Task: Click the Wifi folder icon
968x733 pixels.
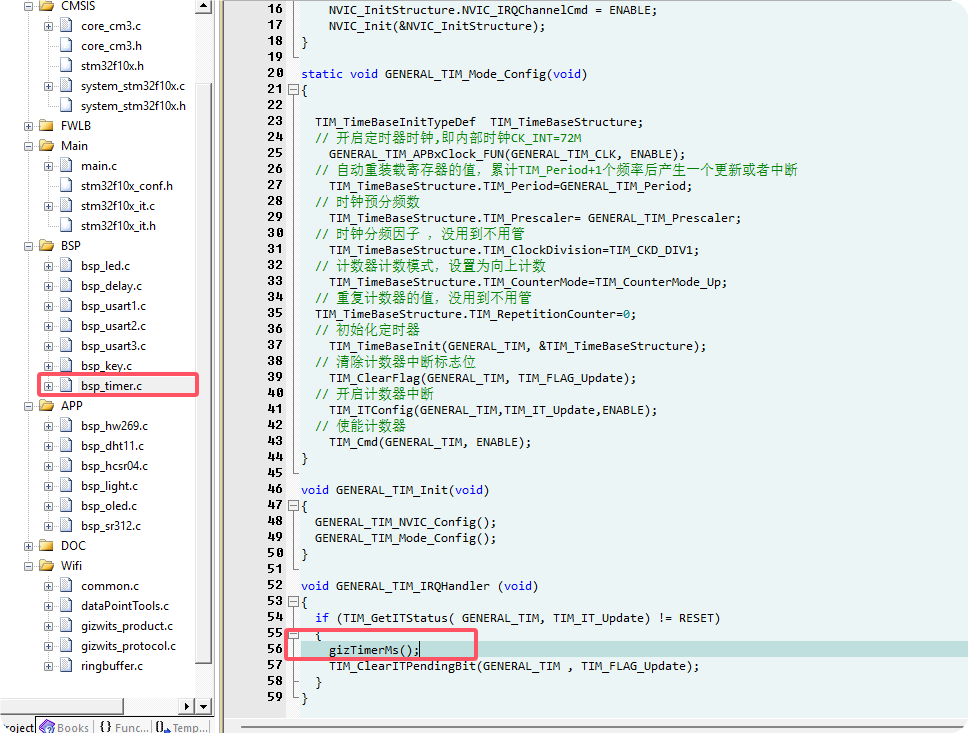Action: pyautogui.click(x=46, y=566)
